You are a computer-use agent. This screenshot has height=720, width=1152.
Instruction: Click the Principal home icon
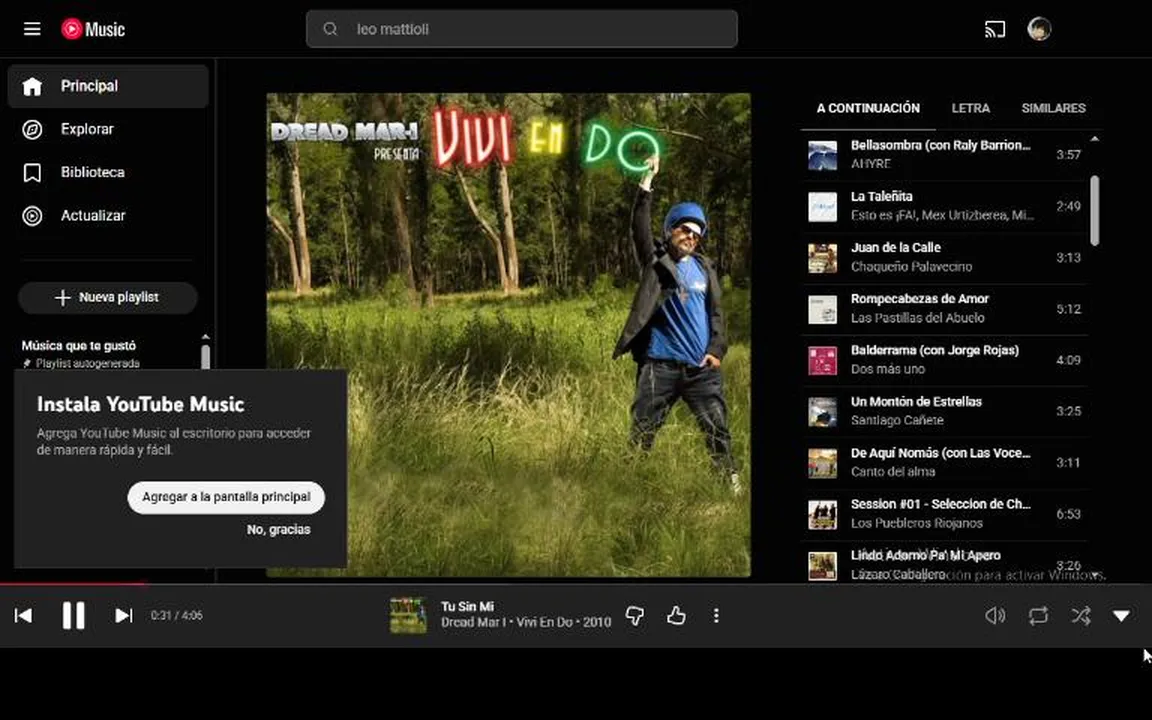click(x=32, y=86)
